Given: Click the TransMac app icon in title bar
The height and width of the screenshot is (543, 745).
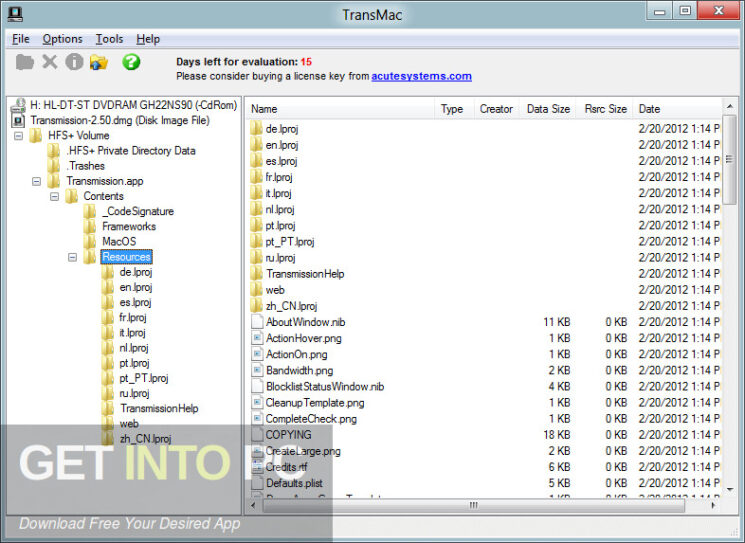Looking at the screenshot, I should 15,14.
